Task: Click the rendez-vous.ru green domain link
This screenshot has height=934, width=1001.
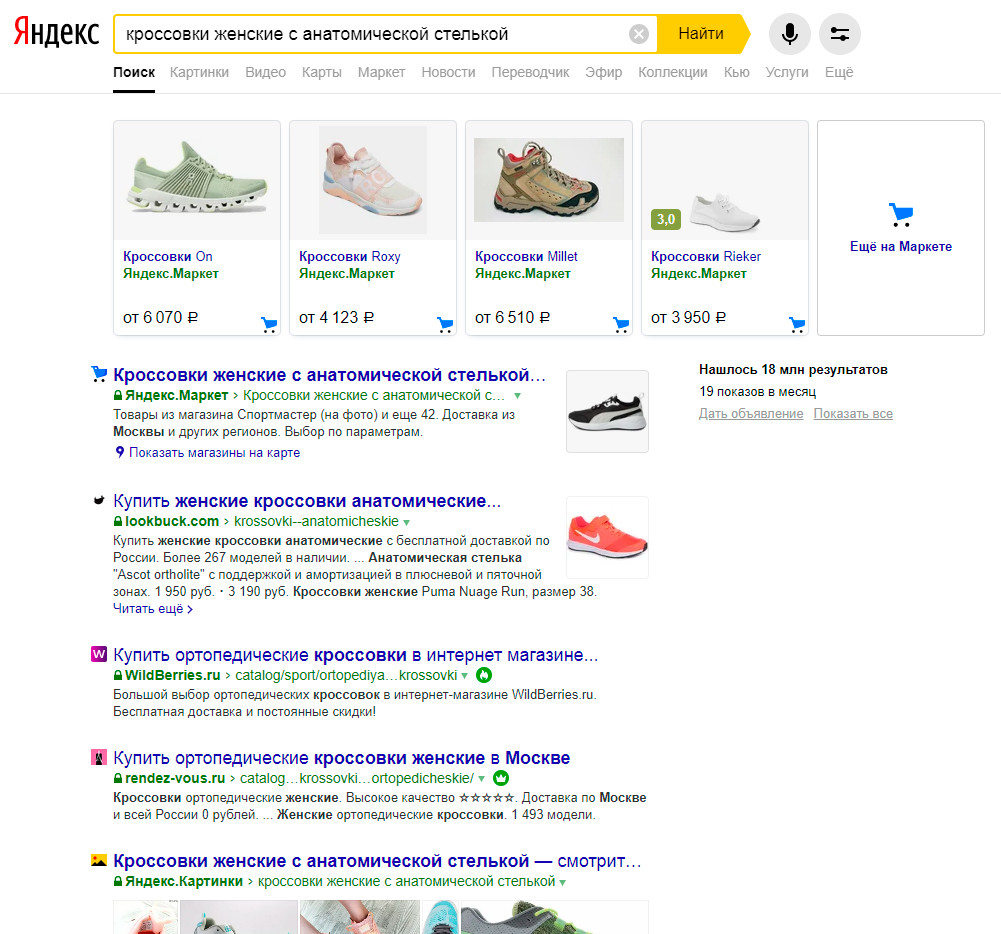Action: click(x=175, y=778)
